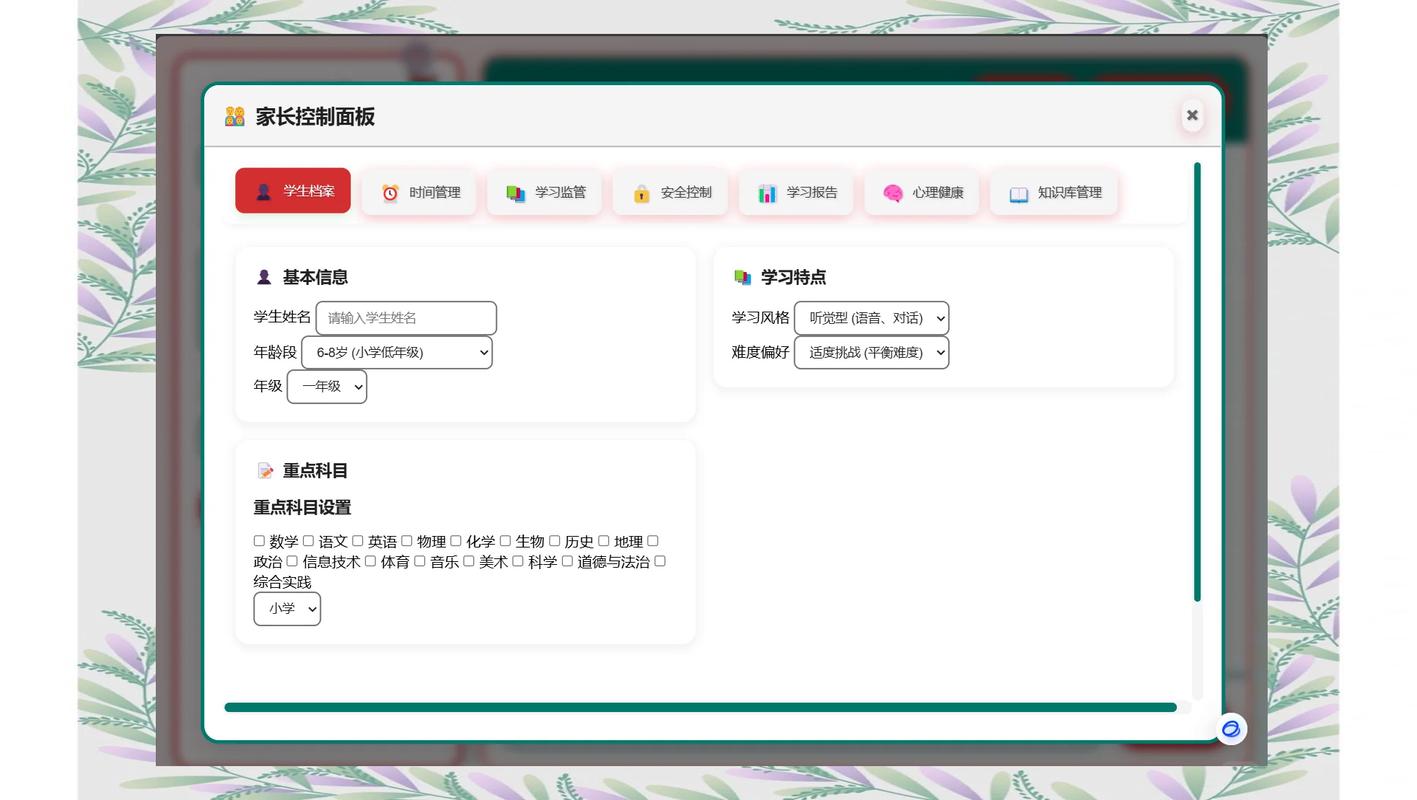Click the horizontal green scrollbar thumb
The height and width of the screenshot is (800, 1417).
click(x=700, y=707)
